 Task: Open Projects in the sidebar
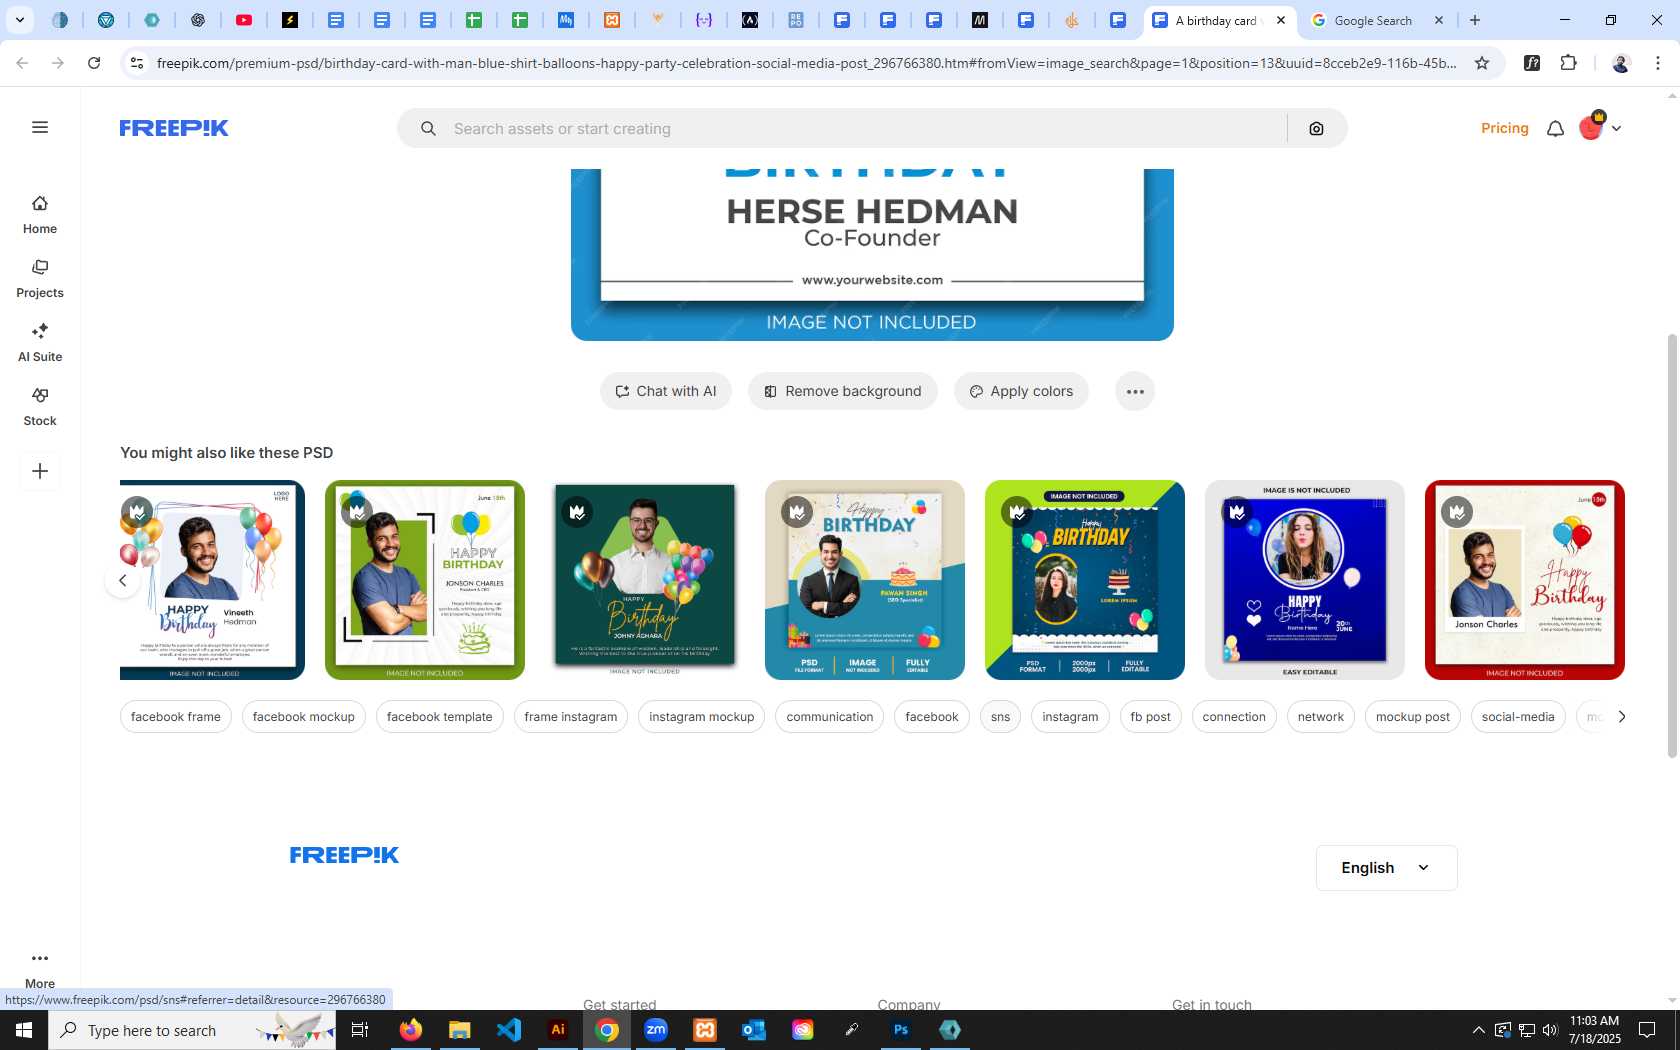(40, 279)
